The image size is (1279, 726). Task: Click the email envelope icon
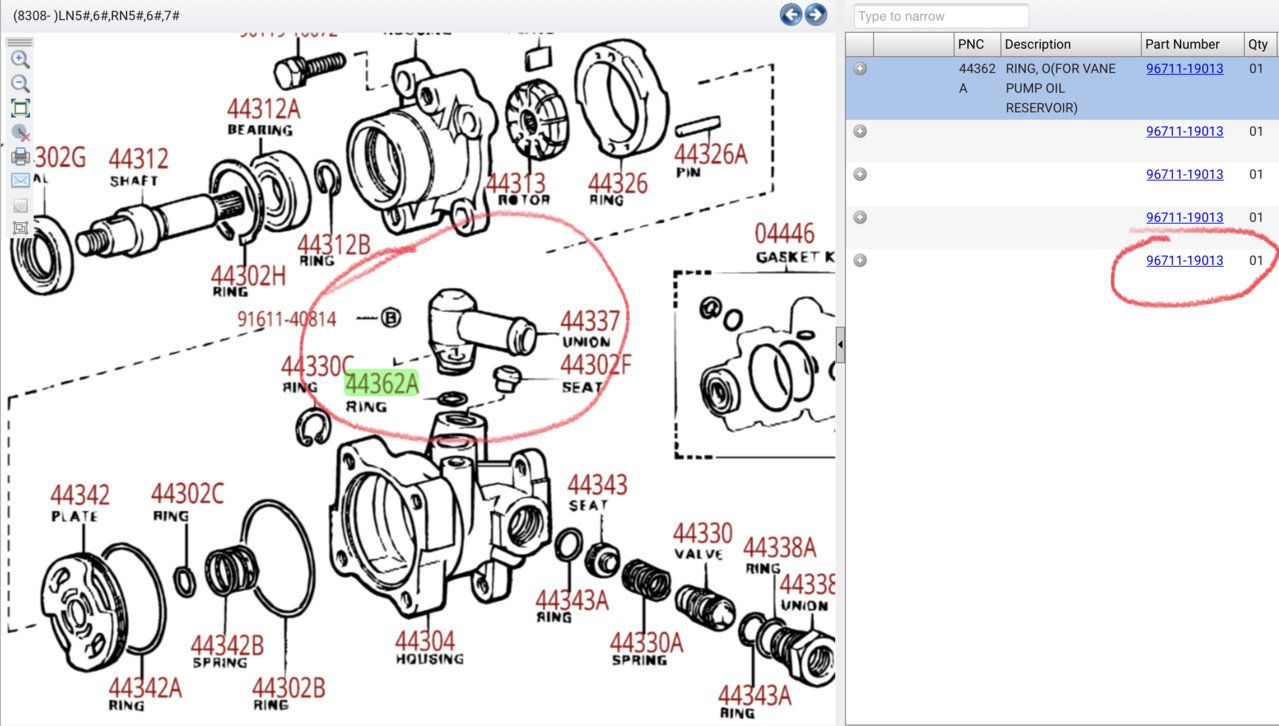click(x=20, y=180)
